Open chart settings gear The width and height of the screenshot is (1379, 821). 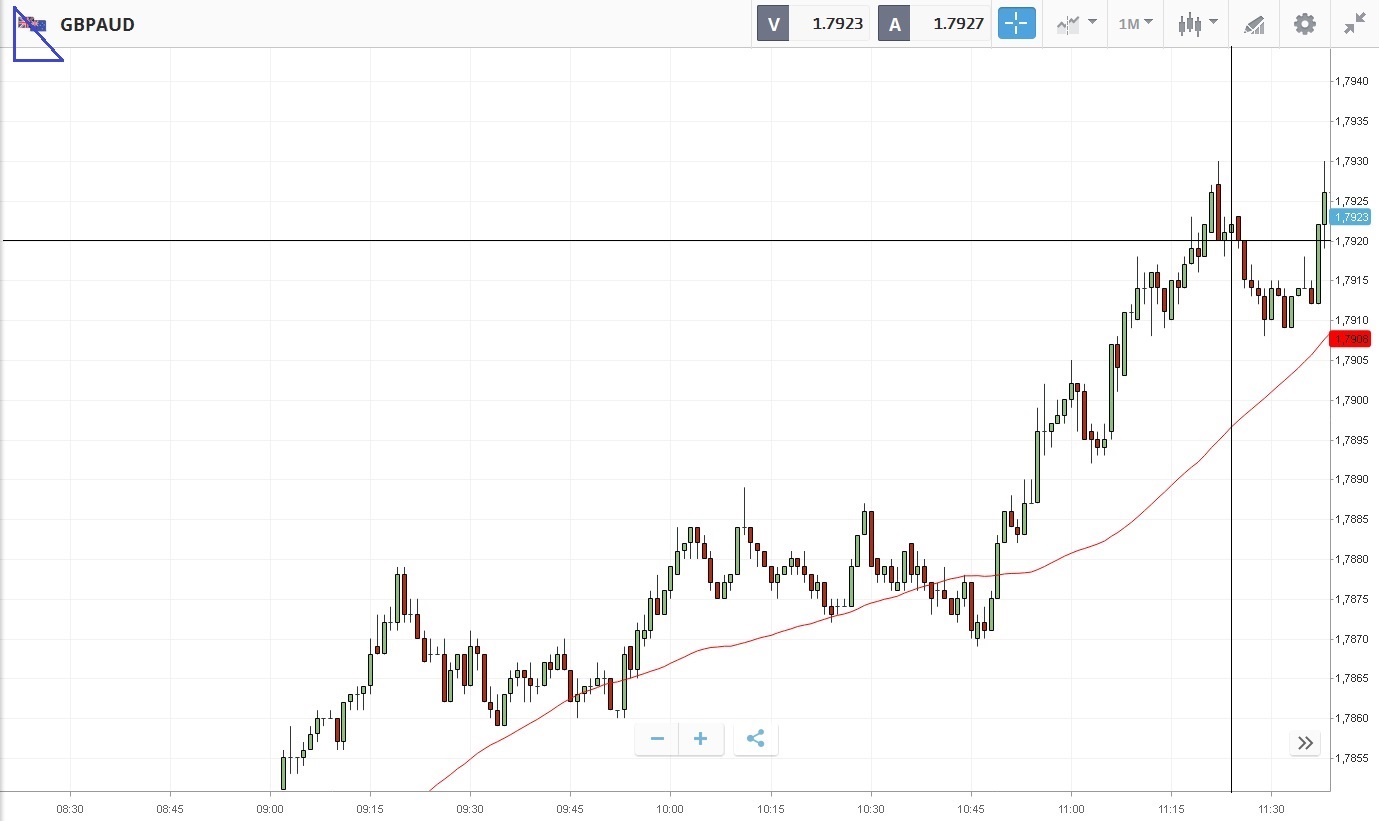[1305, 24]
